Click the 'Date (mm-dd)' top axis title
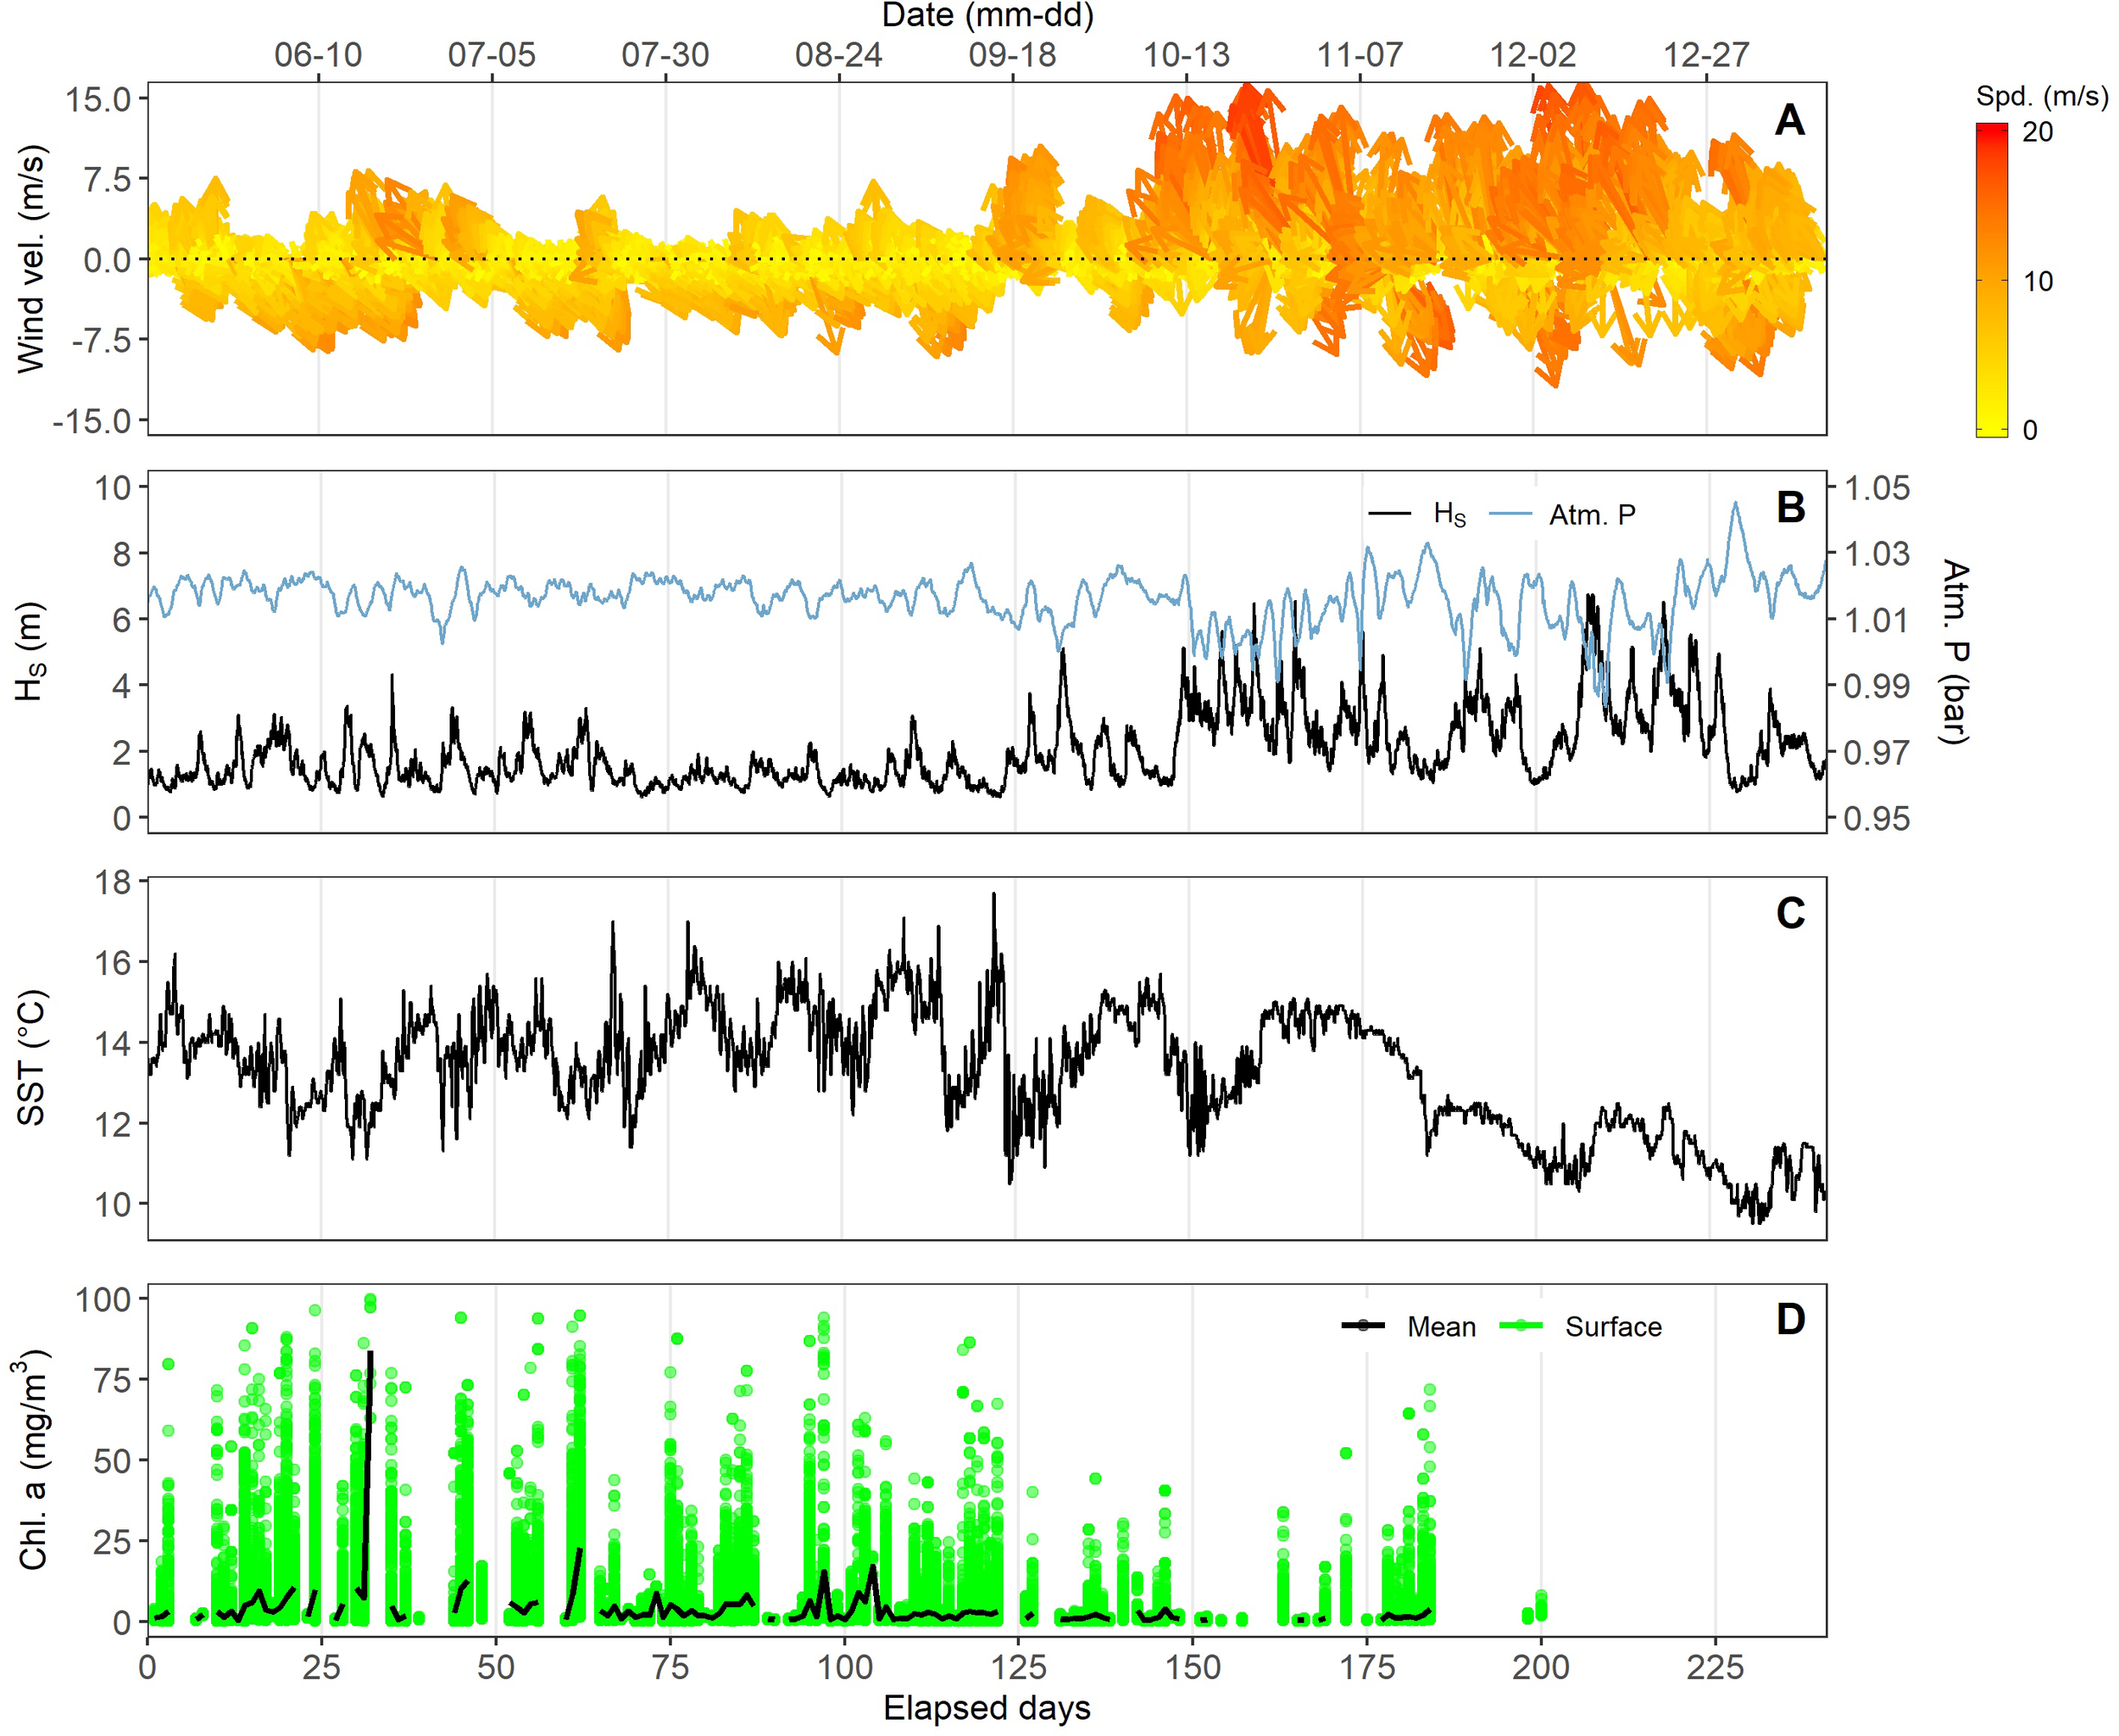Image resolution: width=2119 pixels, height=1736 pixels. click(x=987, y=15)
